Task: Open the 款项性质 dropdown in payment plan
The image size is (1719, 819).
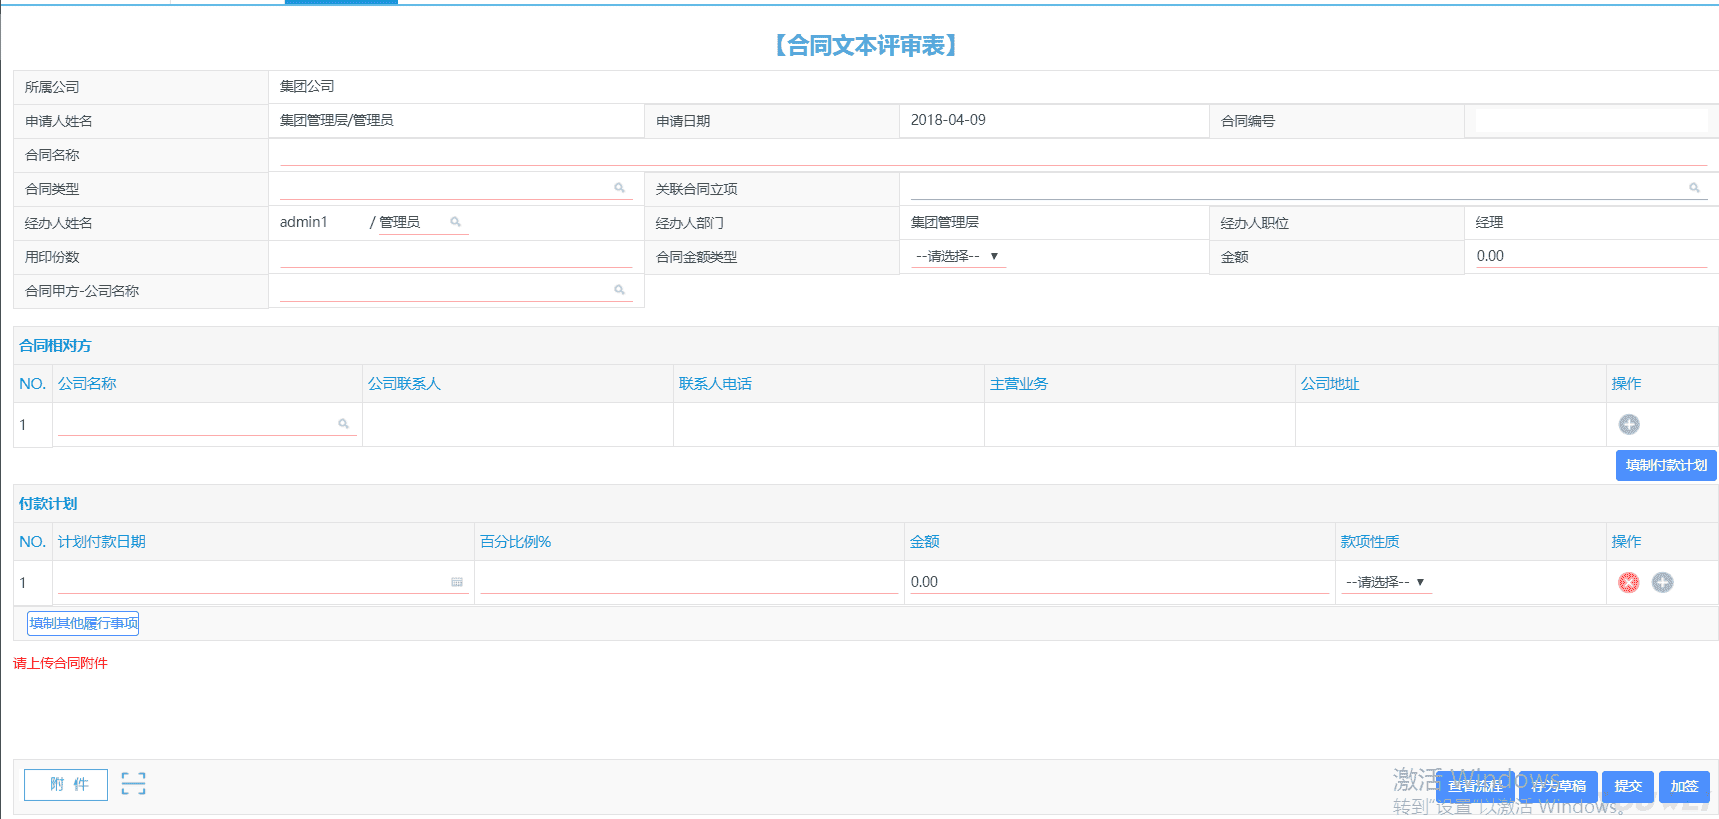Action: [x=1387, y=582]
